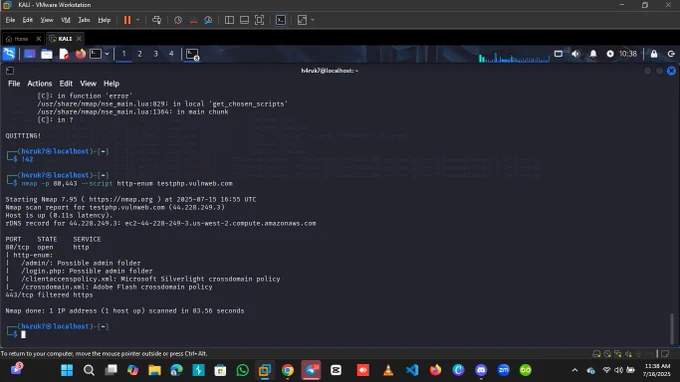Open the Kali volume control icon

click(575, 54)
